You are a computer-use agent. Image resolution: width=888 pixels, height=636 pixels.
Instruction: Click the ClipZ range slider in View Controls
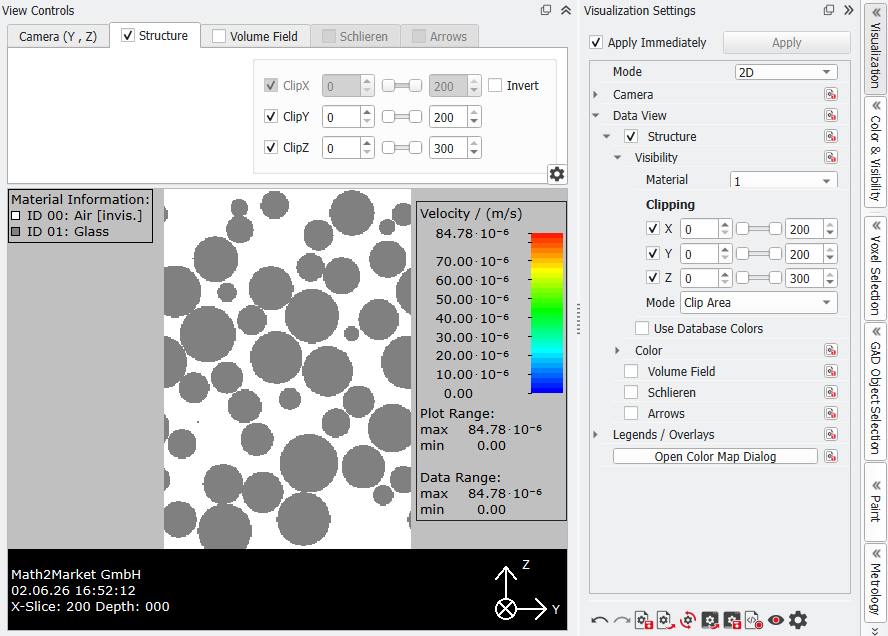point(402,148)
